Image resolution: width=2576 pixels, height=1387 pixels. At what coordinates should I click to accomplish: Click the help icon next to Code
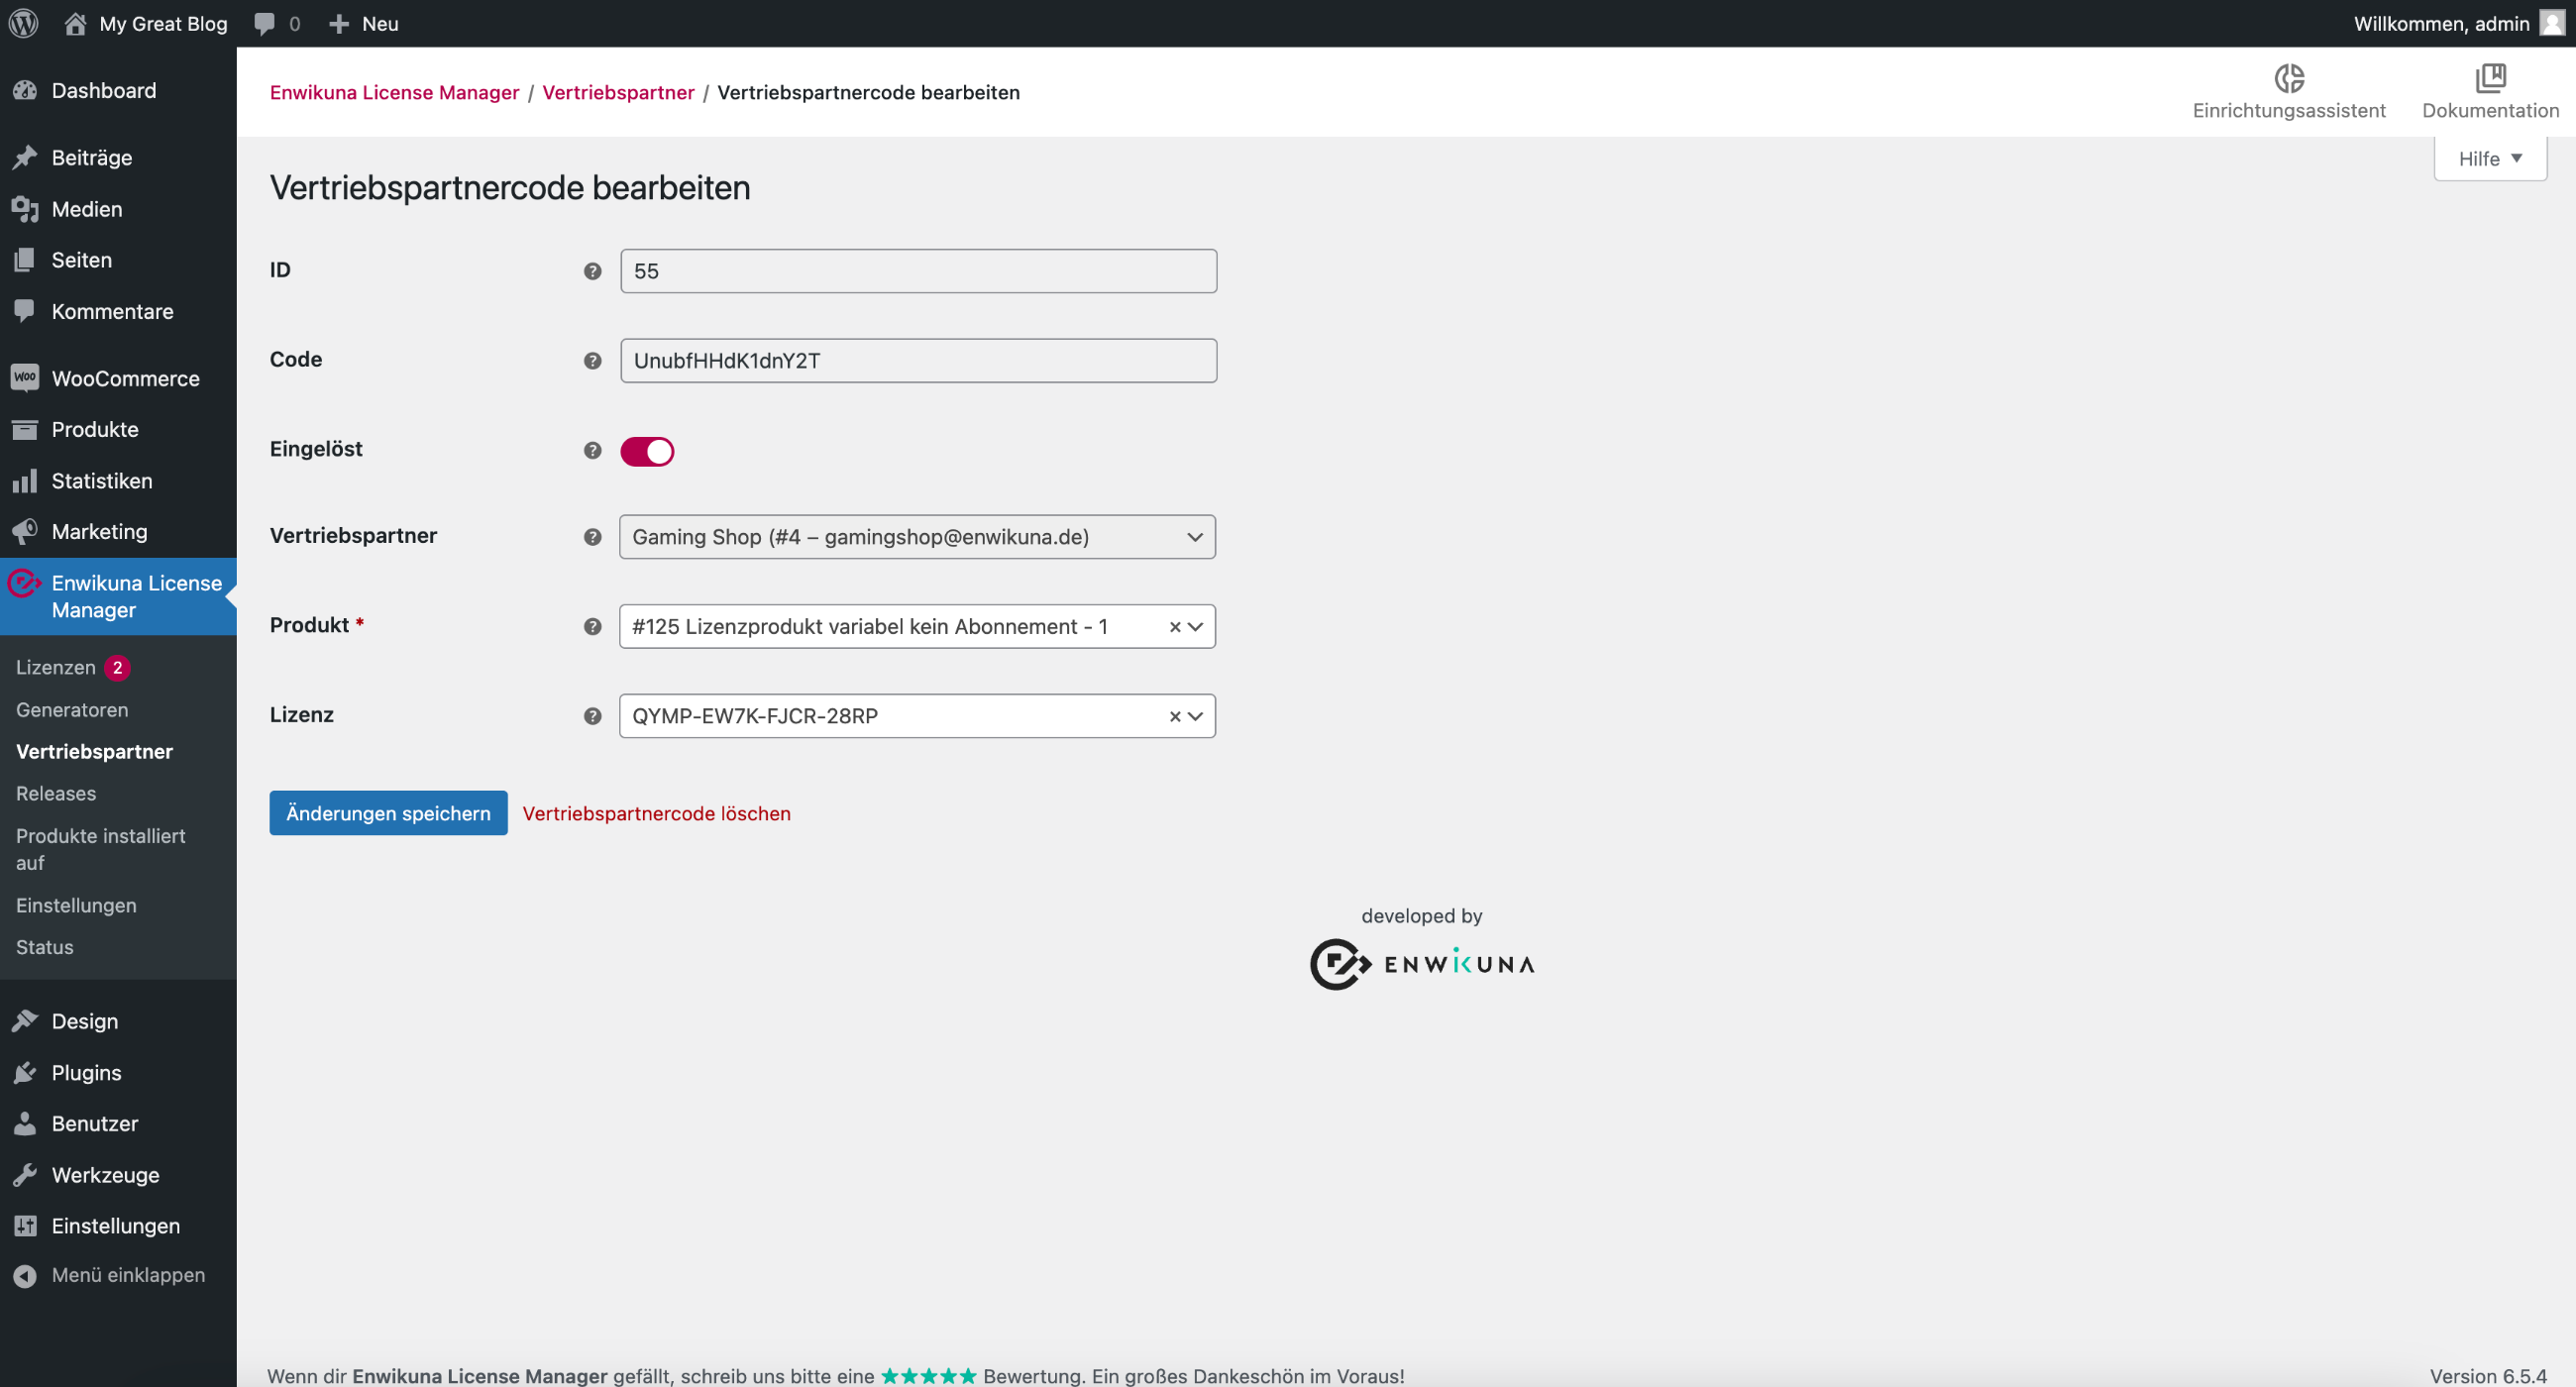[x=593, y=361]
